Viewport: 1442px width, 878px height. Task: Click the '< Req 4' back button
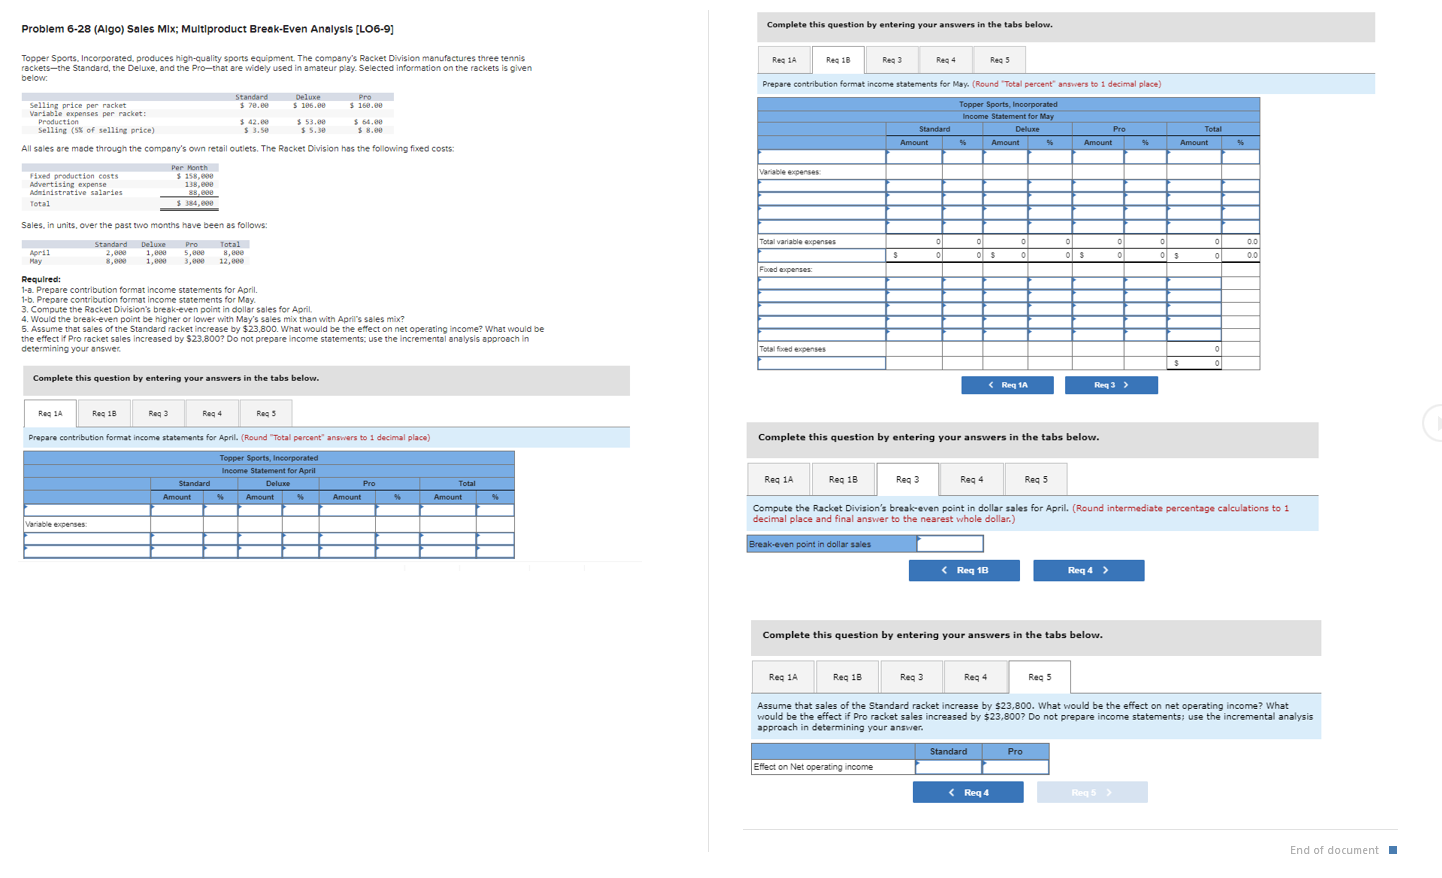968,792
